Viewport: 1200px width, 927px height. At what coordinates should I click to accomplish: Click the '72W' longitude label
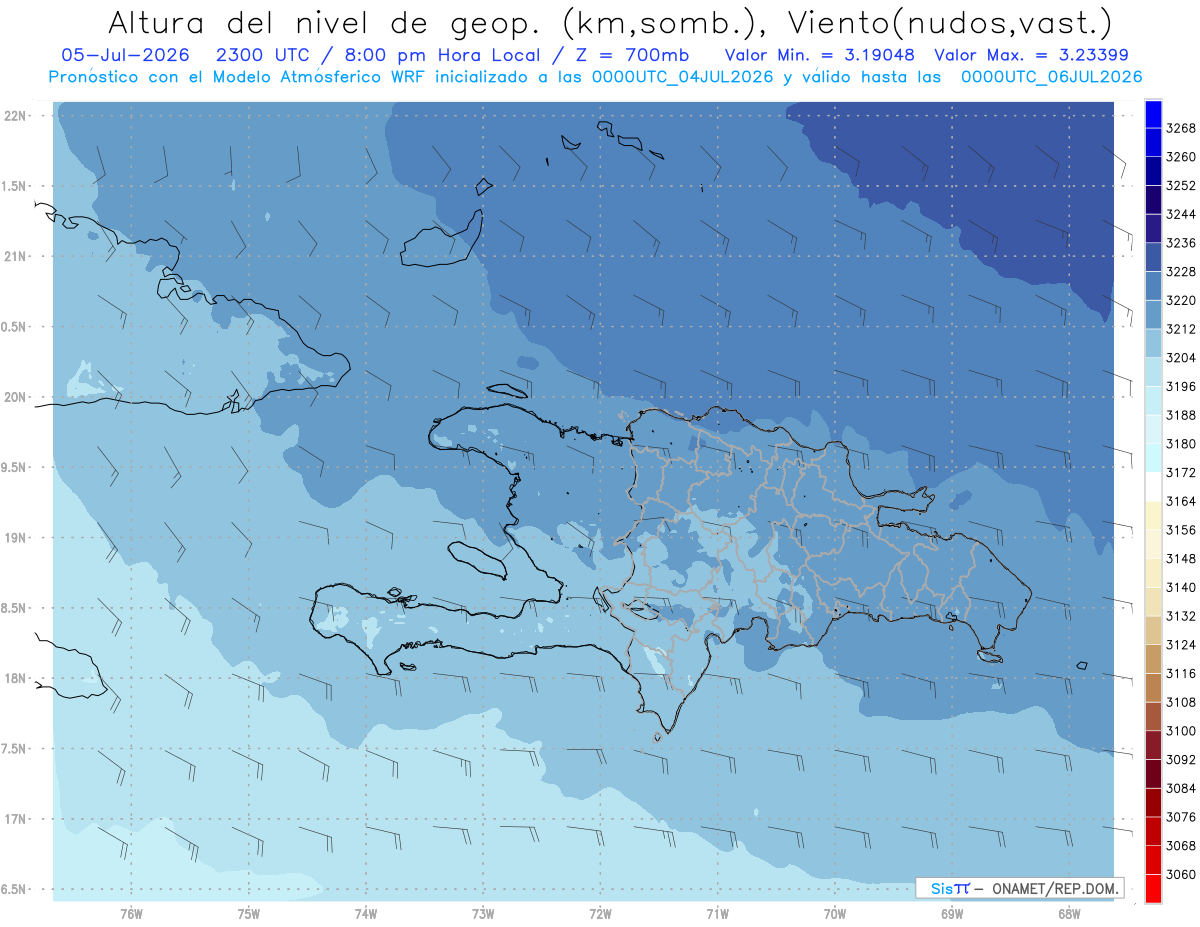click(600, 913)
